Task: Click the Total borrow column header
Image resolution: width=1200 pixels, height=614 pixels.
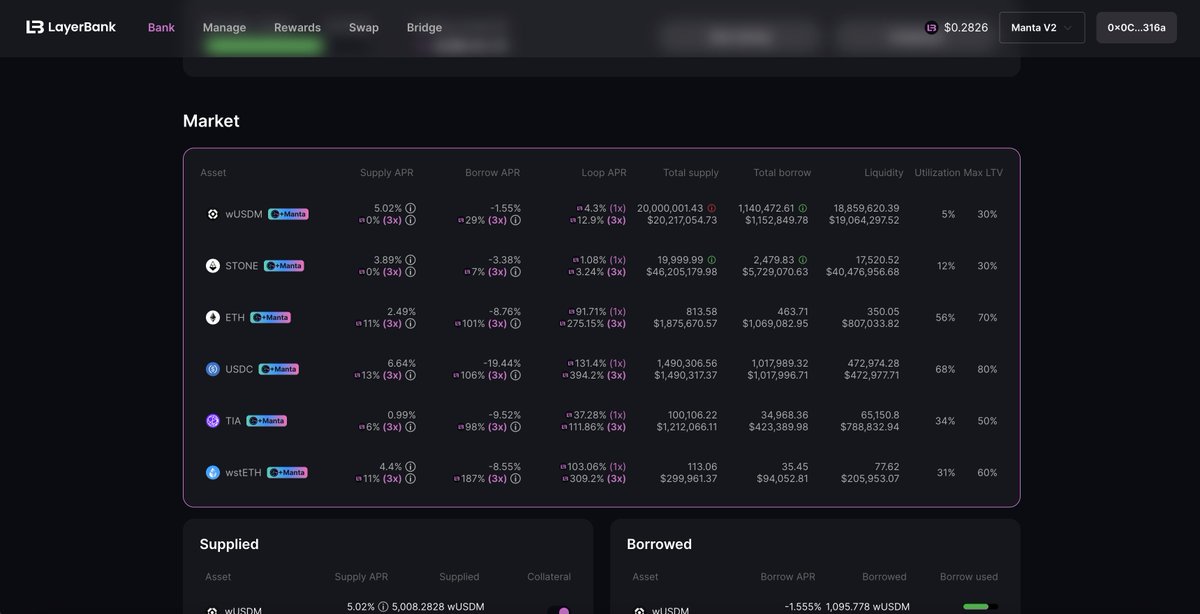Action: click(782, 173)
